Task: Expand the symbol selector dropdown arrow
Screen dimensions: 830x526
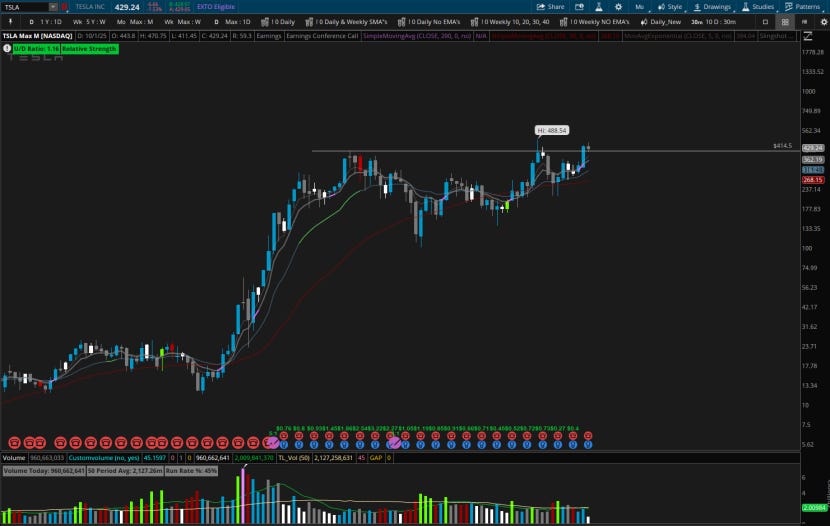Action: (53, 7)
